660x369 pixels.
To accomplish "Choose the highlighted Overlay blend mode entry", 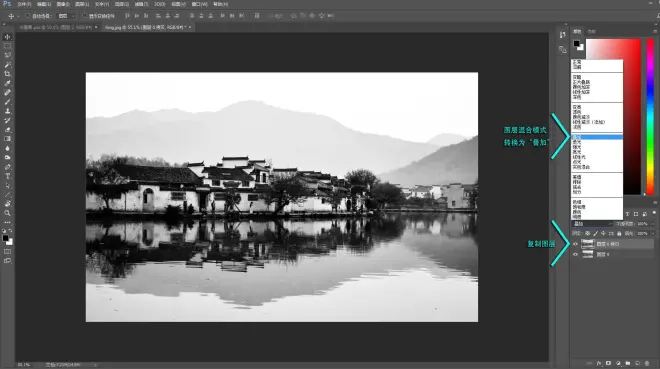I will pyautogui.click(x=597, y=138).
